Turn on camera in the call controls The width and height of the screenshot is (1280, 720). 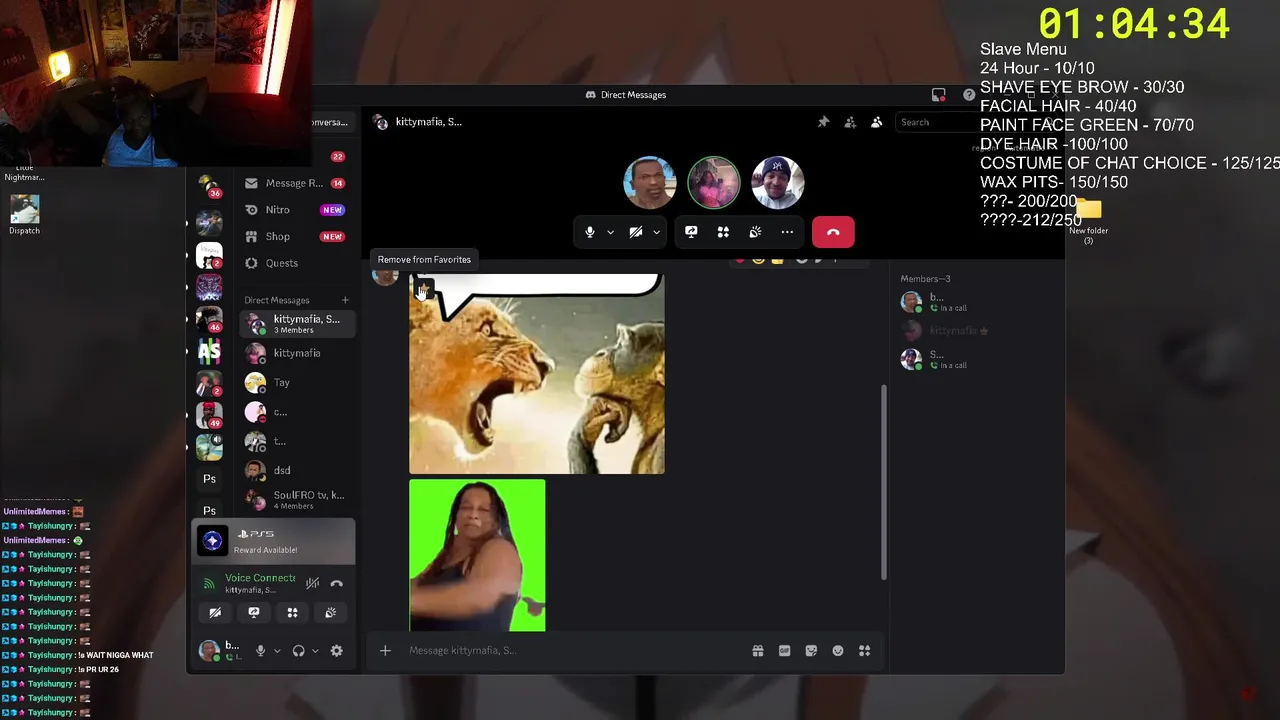tap(636, 232)
